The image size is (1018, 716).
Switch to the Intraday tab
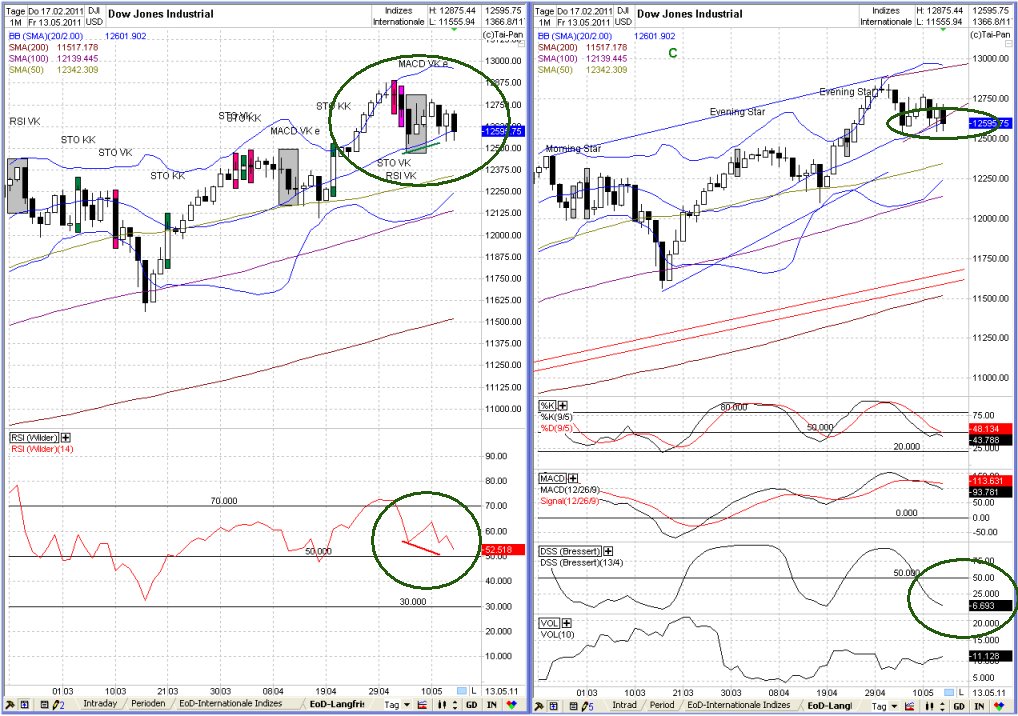click(x=101, y=706)
